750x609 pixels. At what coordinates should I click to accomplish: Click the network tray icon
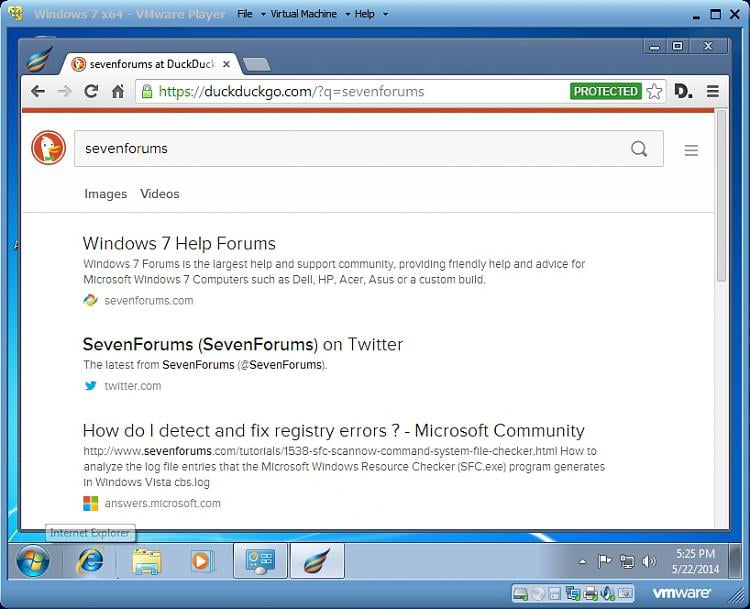tap(627, 561)
